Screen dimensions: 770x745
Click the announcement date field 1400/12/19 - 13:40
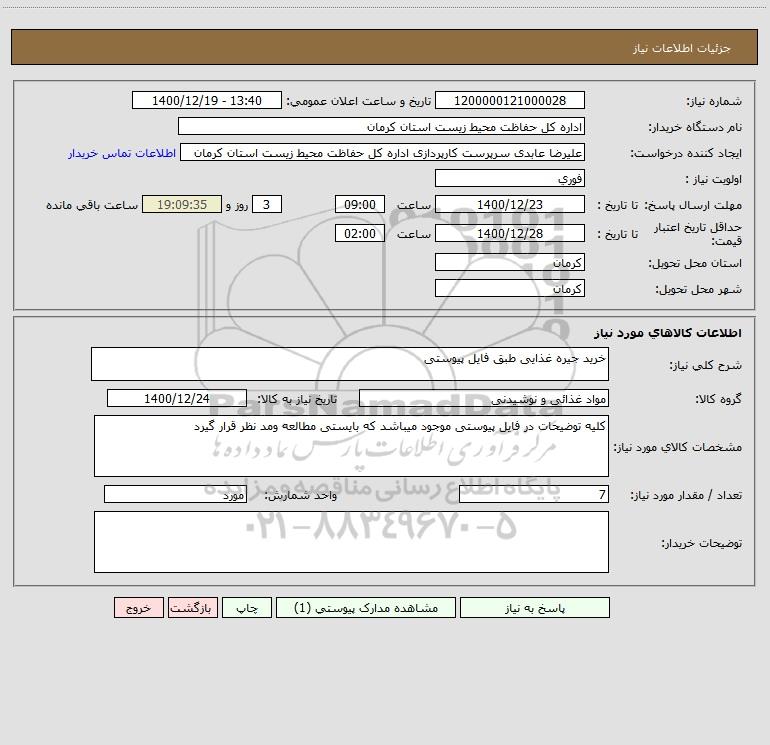(207, 100)
